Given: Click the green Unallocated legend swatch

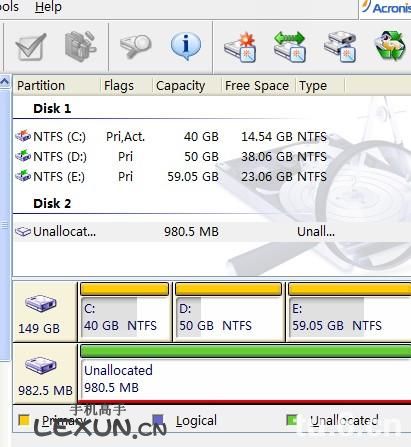Looking at the screenshot, I should tap(292, 420).
